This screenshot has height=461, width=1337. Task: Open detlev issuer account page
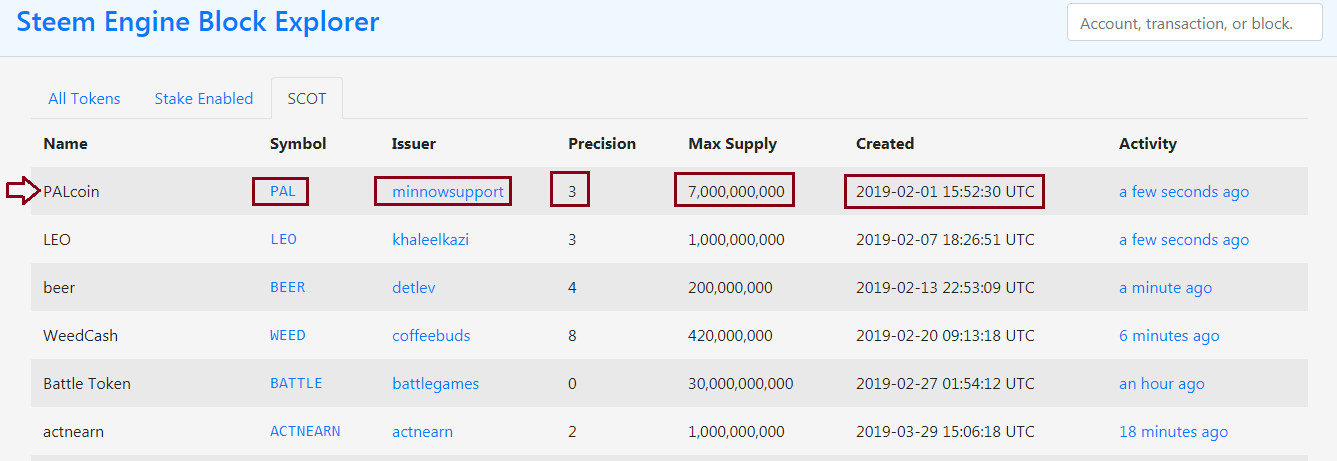tap(413, 288)
